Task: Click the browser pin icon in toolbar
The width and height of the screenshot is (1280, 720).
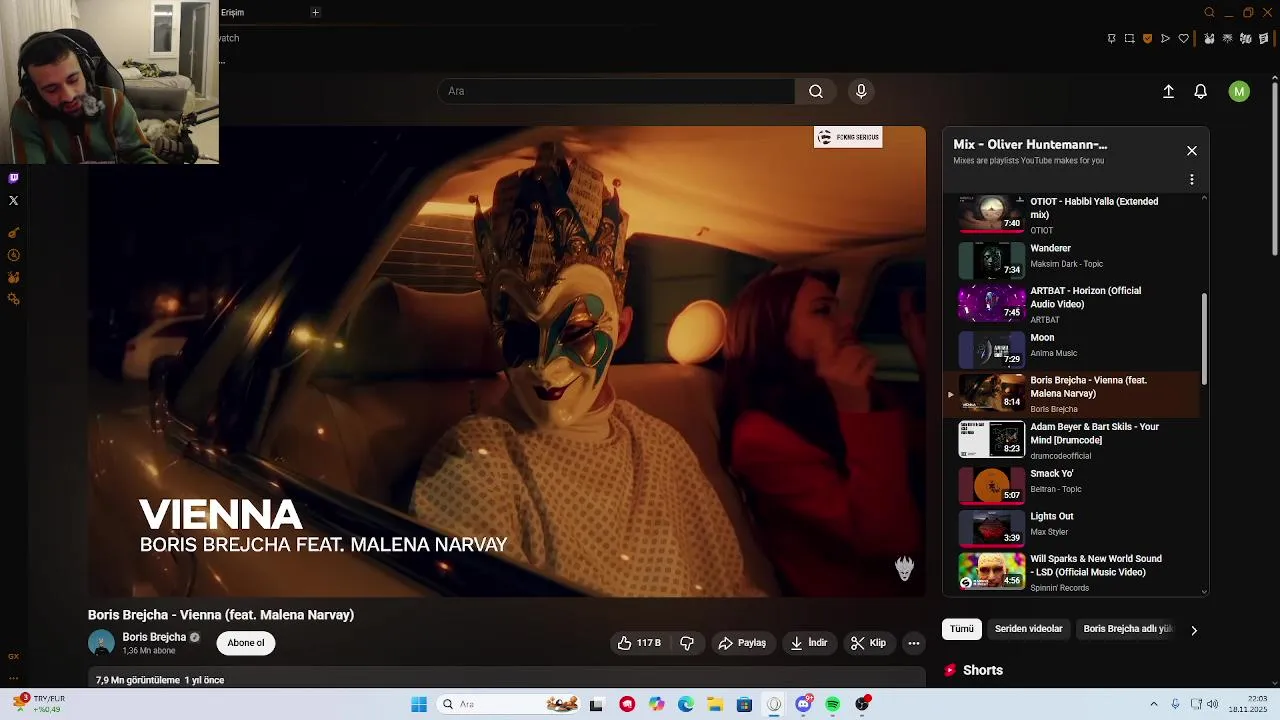Action: [1111, 39]
